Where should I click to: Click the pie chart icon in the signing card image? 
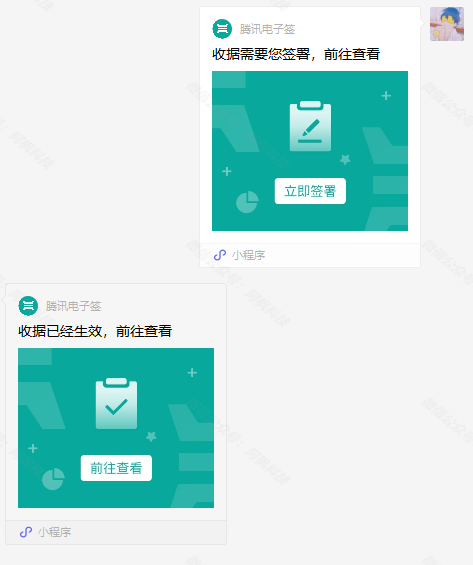pos(247,202)
